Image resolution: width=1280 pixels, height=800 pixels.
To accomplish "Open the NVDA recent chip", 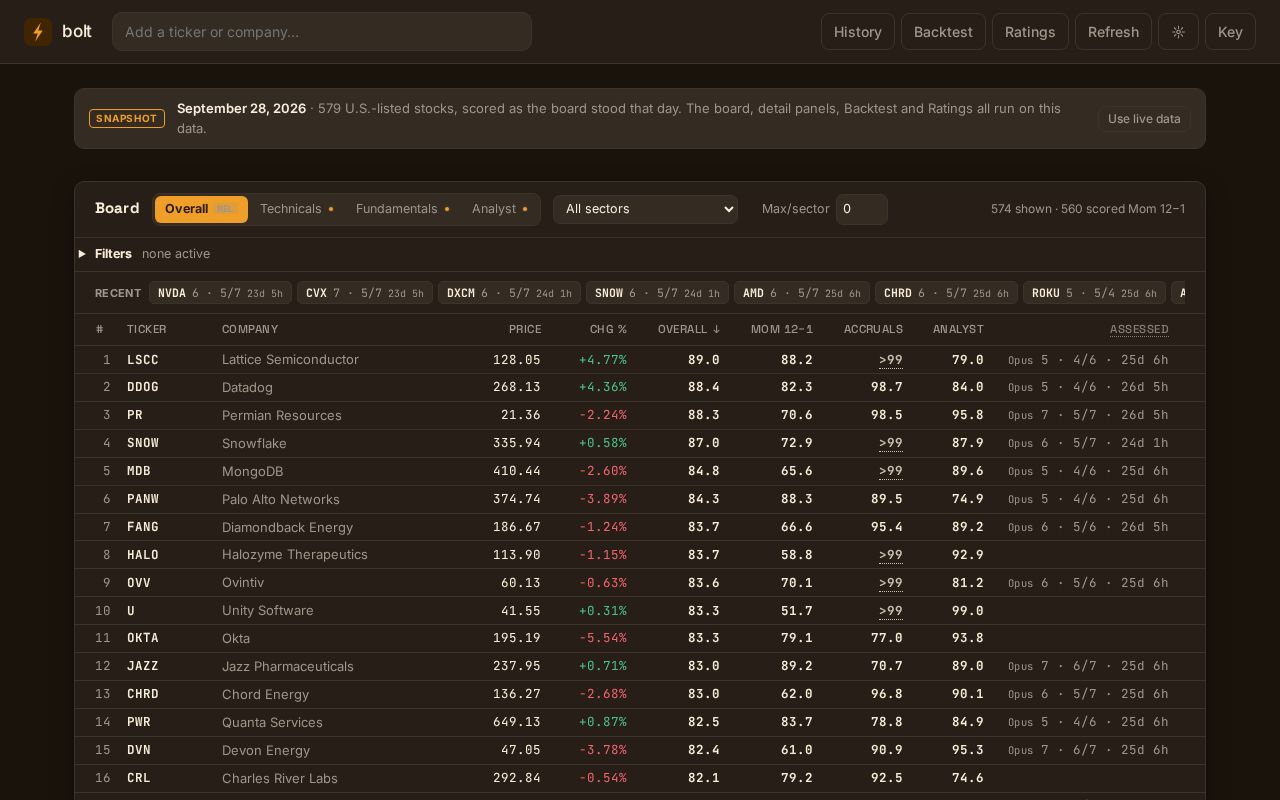I will tap(220, 293).
